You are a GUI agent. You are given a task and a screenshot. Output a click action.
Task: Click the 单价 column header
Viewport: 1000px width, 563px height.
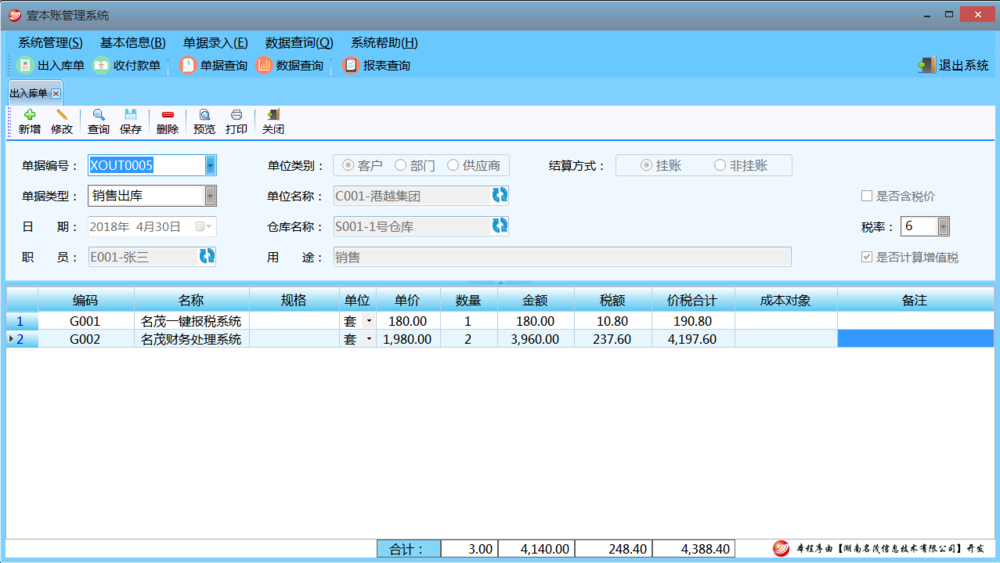pos(408,300)
